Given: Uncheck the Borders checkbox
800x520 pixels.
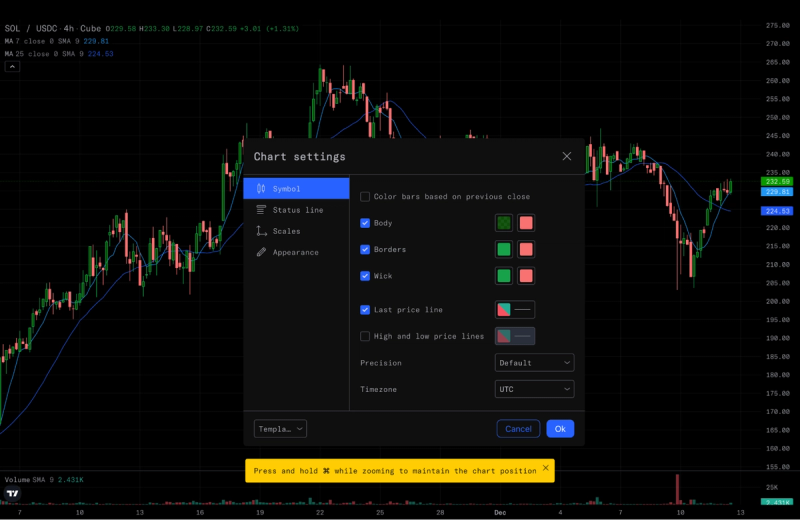Looking at the screenshot, I should pos(365,250).
